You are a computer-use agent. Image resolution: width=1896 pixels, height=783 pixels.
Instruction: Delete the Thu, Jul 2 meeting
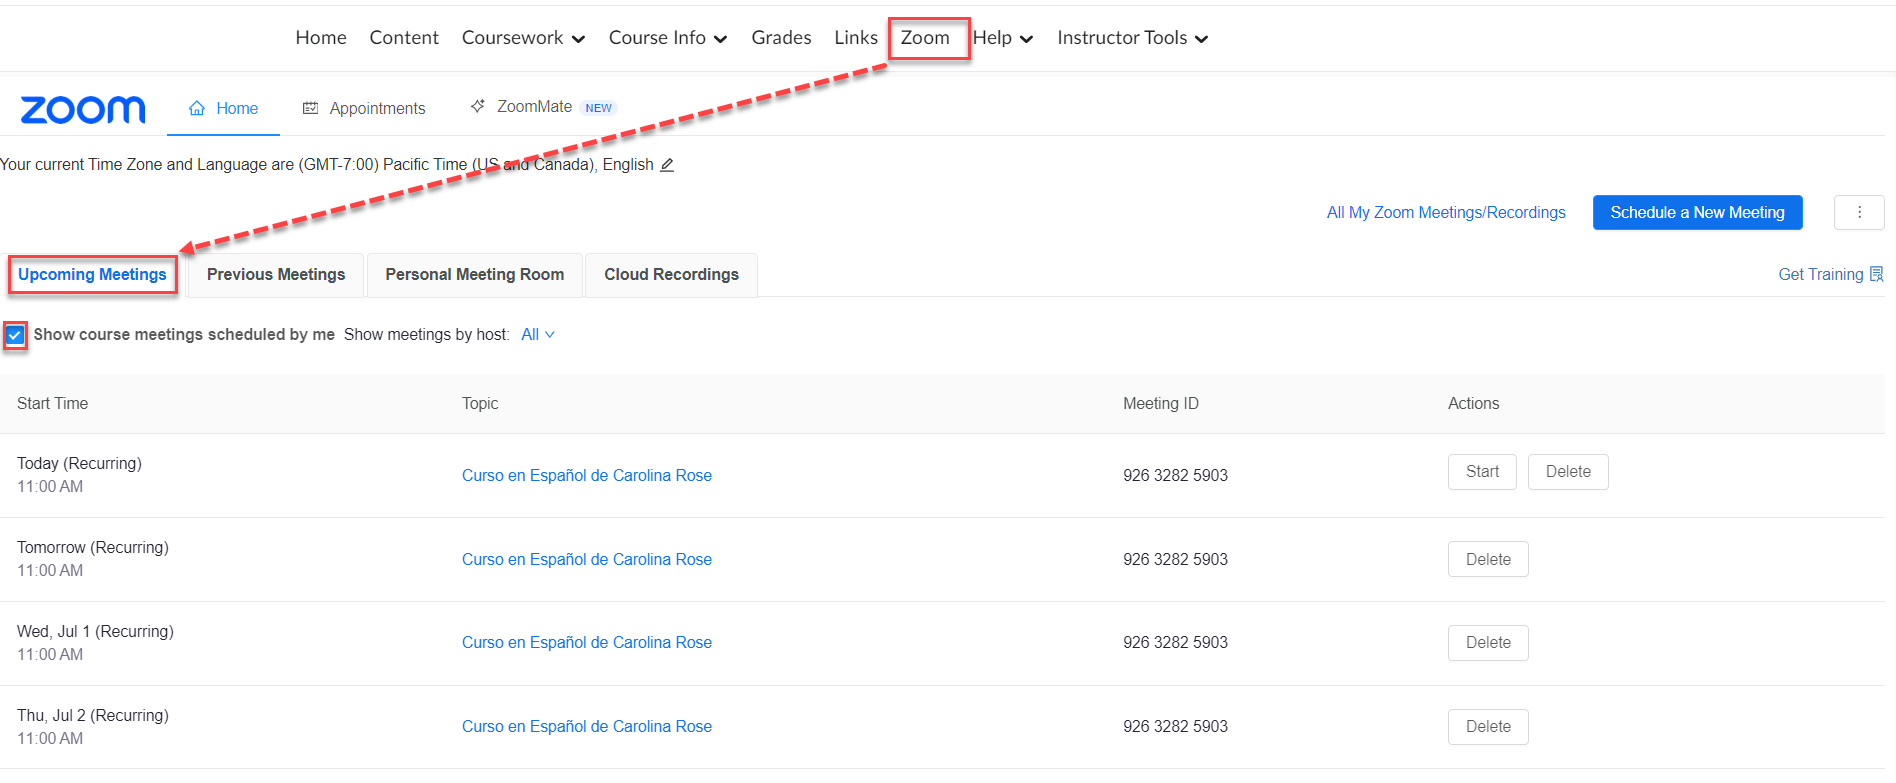(1488, 727)
